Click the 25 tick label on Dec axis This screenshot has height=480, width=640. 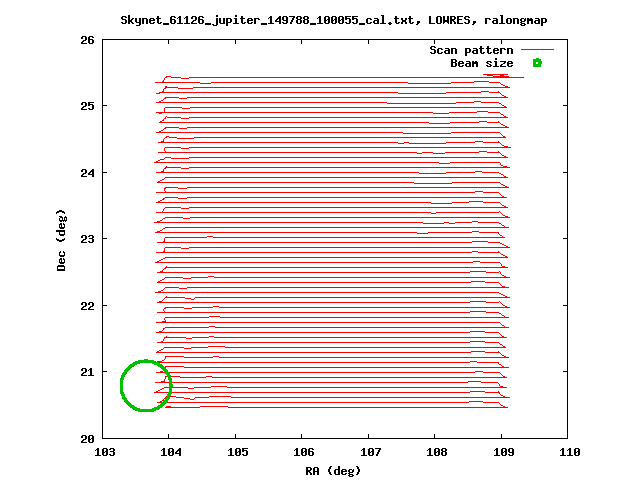(x=87, y=106)
